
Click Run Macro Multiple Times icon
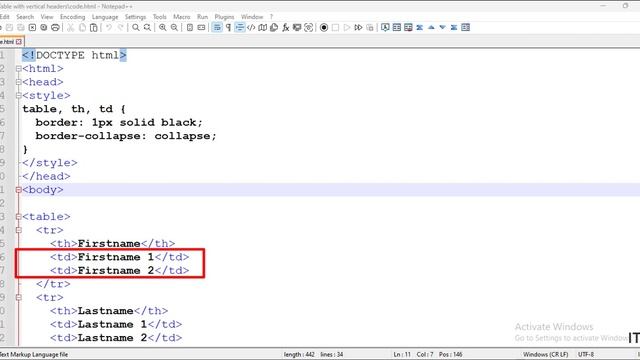point(358,27)
